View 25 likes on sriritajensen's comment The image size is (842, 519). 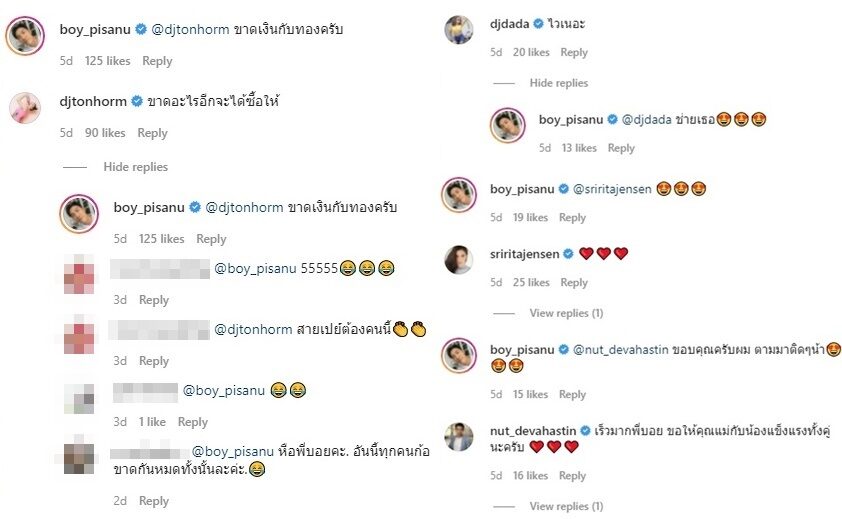[x=531, y=282]
